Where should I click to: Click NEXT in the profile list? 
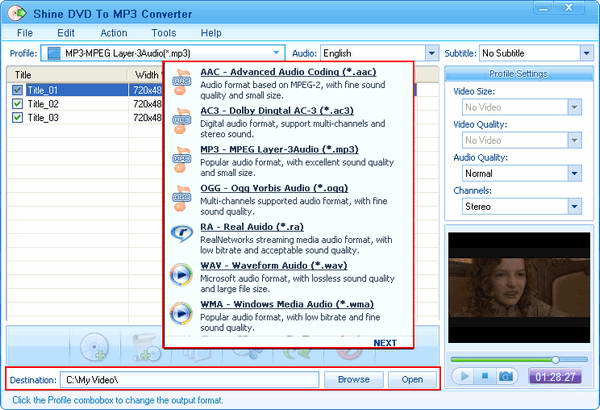pyautogui.click(x=385, y=343)
